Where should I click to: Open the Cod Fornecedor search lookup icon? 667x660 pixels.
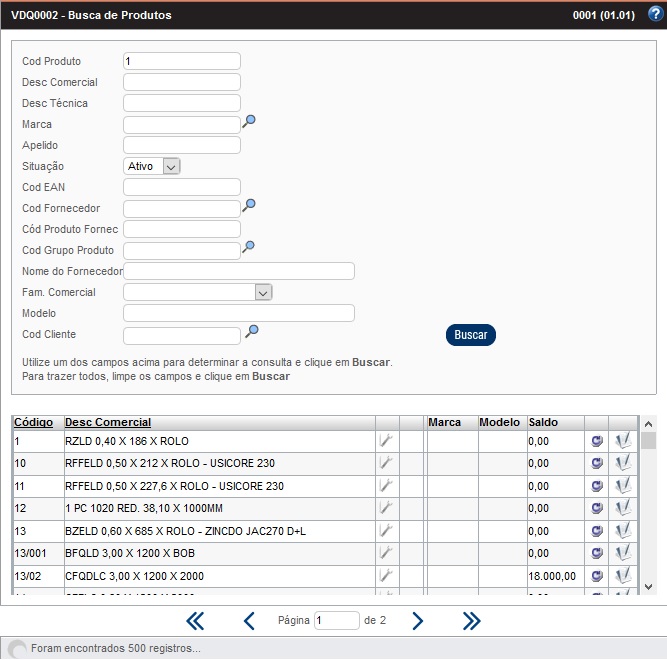click(250, 205)
